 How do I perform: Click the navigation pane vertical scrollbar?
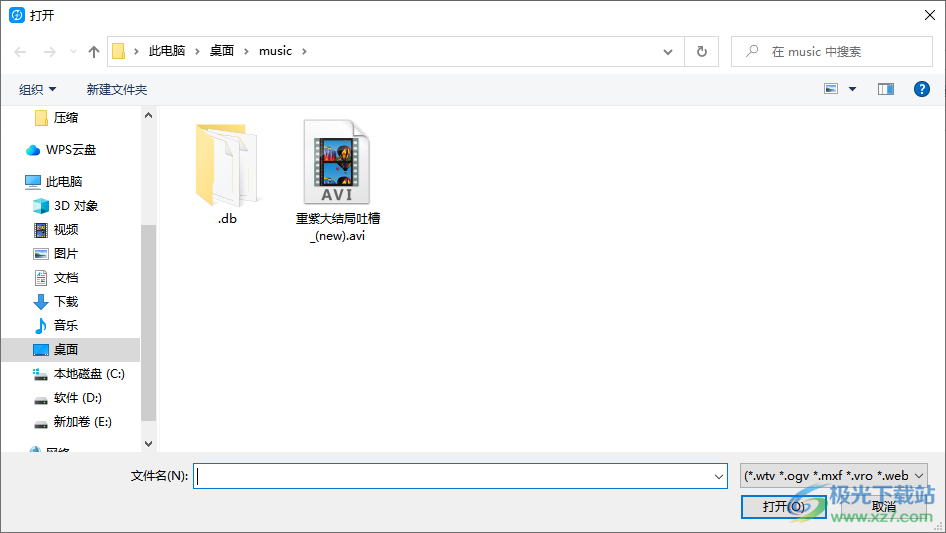pyautogui.click(x=149, y=320)
